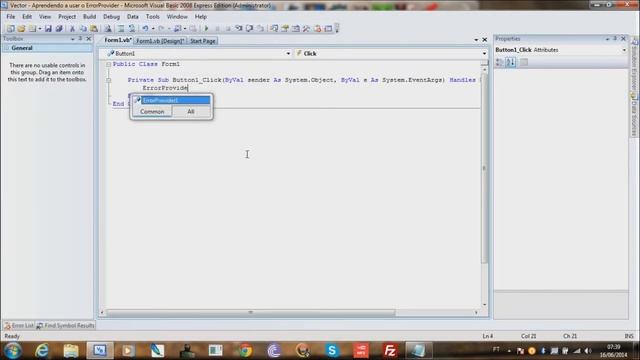Click the horizontal scrollbar of code editor

(251, 312)
